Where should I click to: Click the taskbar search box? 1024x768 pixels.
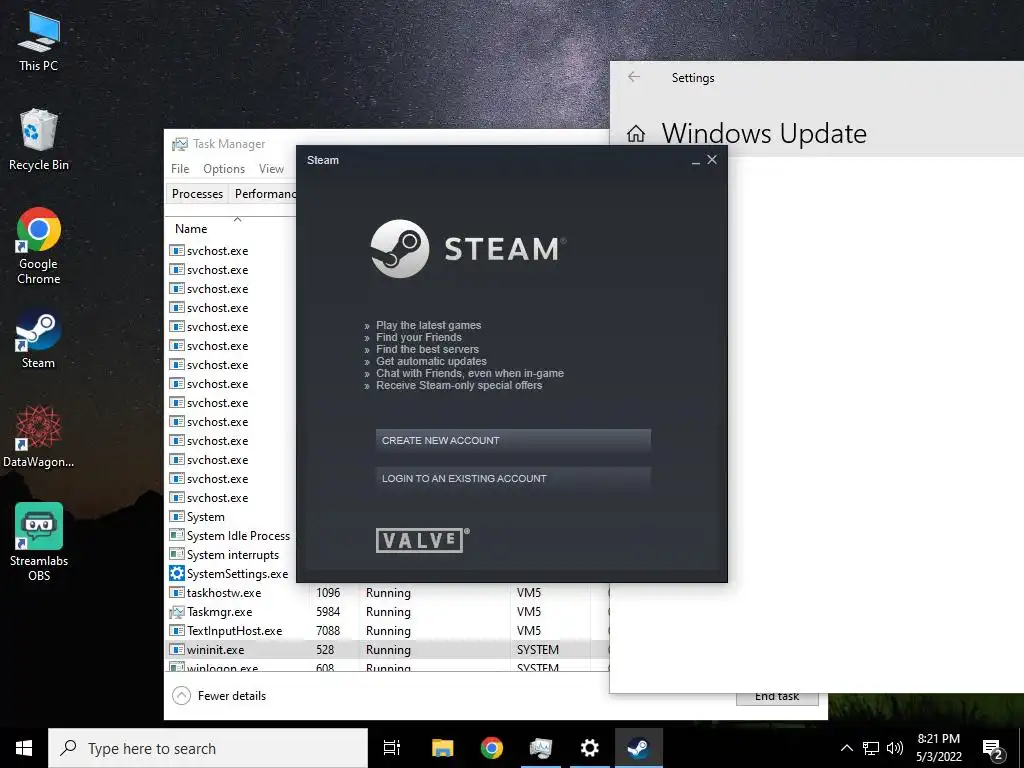(x=208, y=748)
